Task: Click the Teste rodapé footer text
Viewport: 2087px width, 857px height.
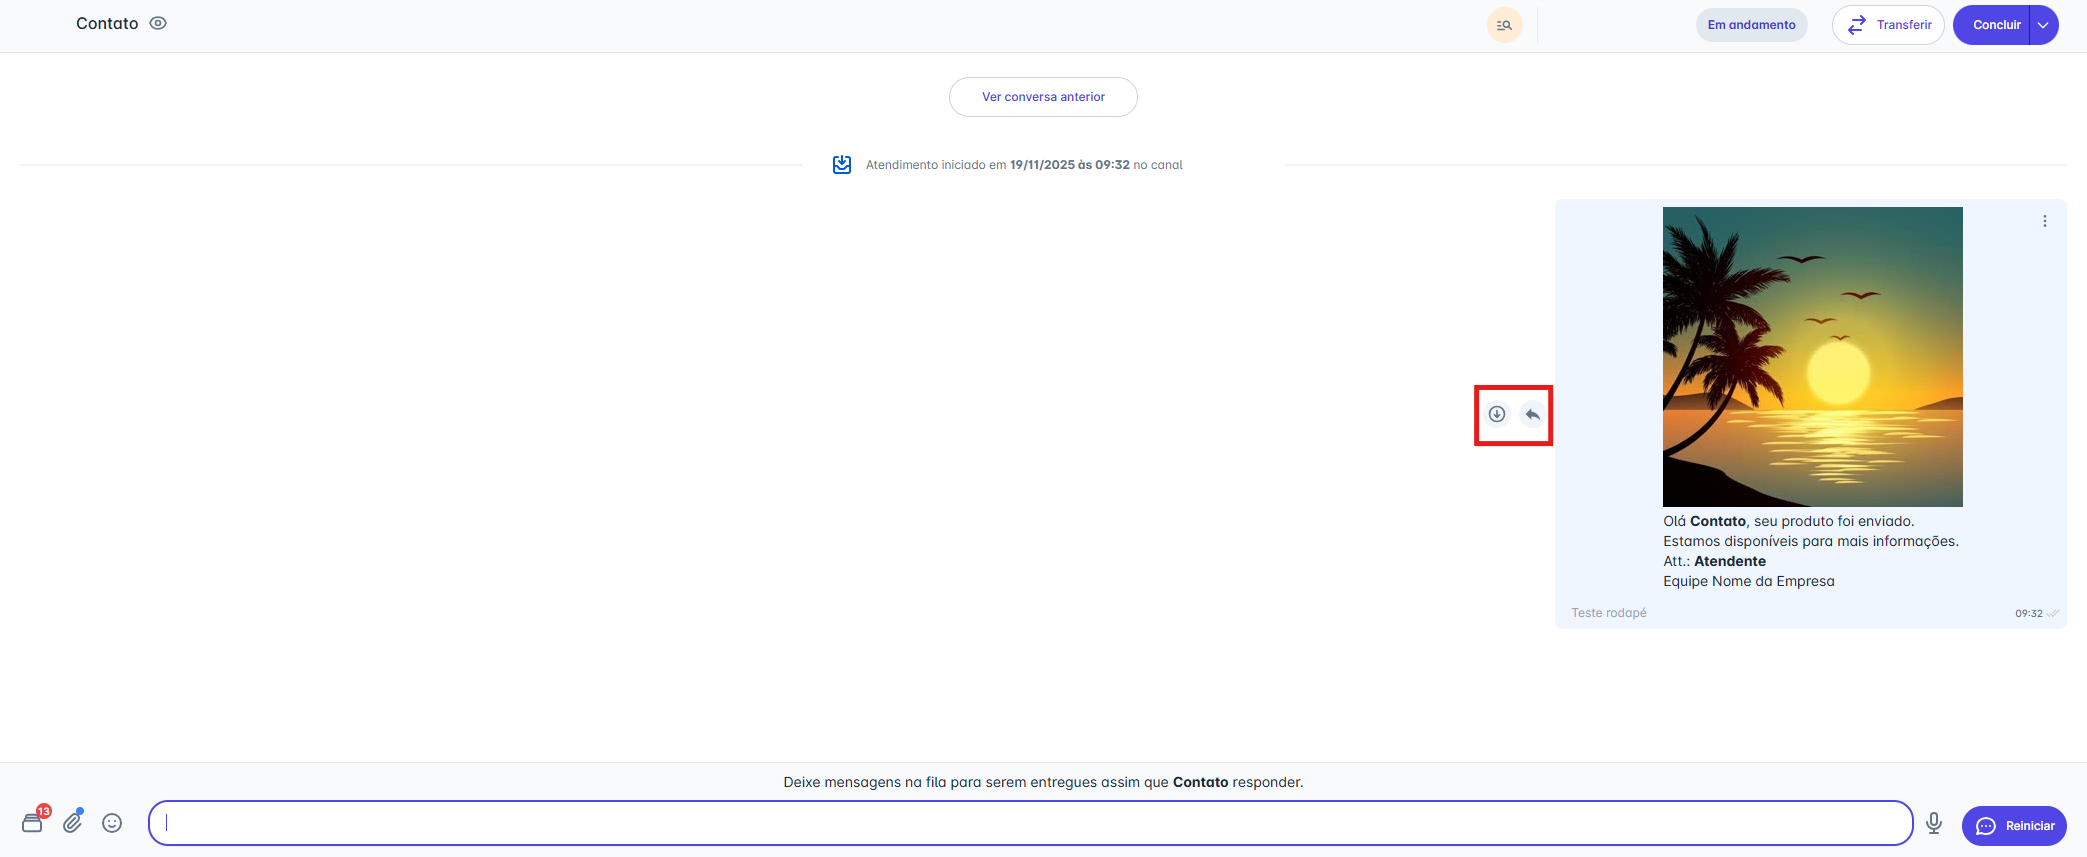Action: click(1608, 613)
